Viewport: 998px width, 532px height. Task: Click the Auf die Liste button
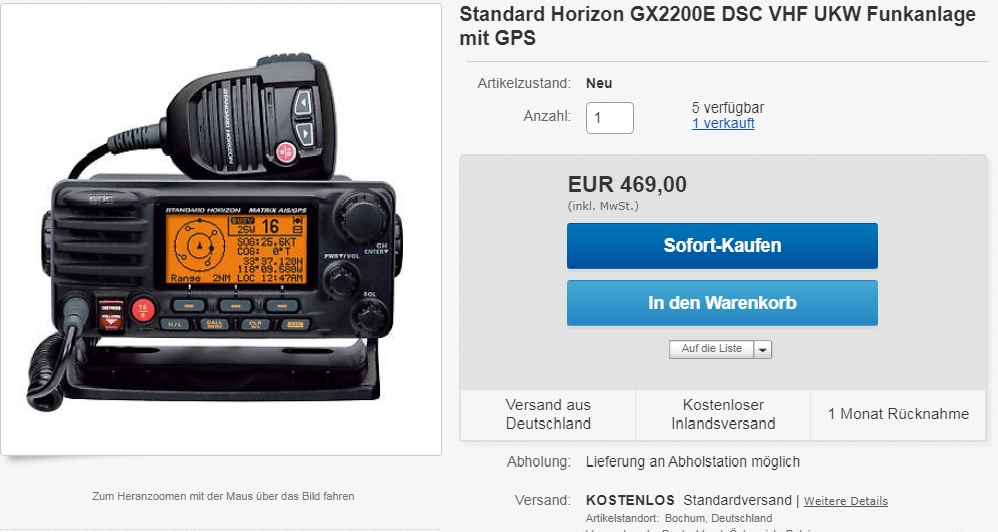(712, 349)
